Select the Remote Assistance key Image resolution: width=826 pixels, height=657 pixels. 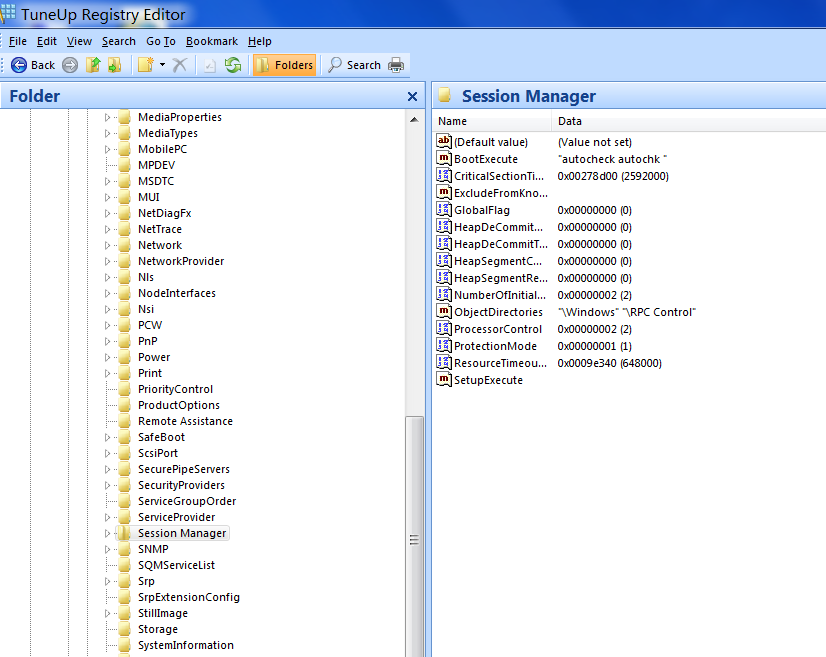tap(185, 421)
